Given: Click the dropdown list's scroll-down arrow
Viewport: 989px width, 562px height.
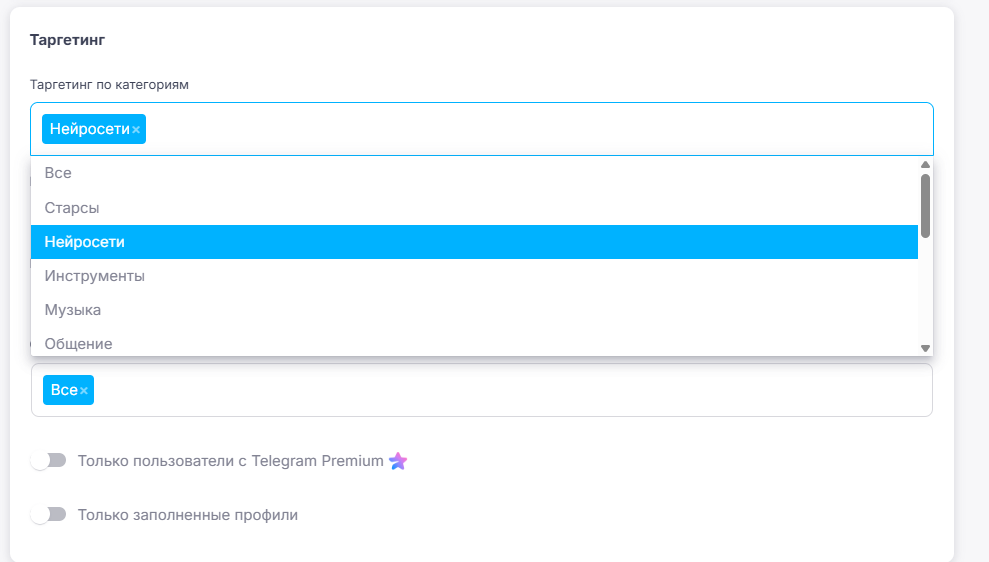Looking at the screenshot, I should pyautogui.click(x=925, y=348).
